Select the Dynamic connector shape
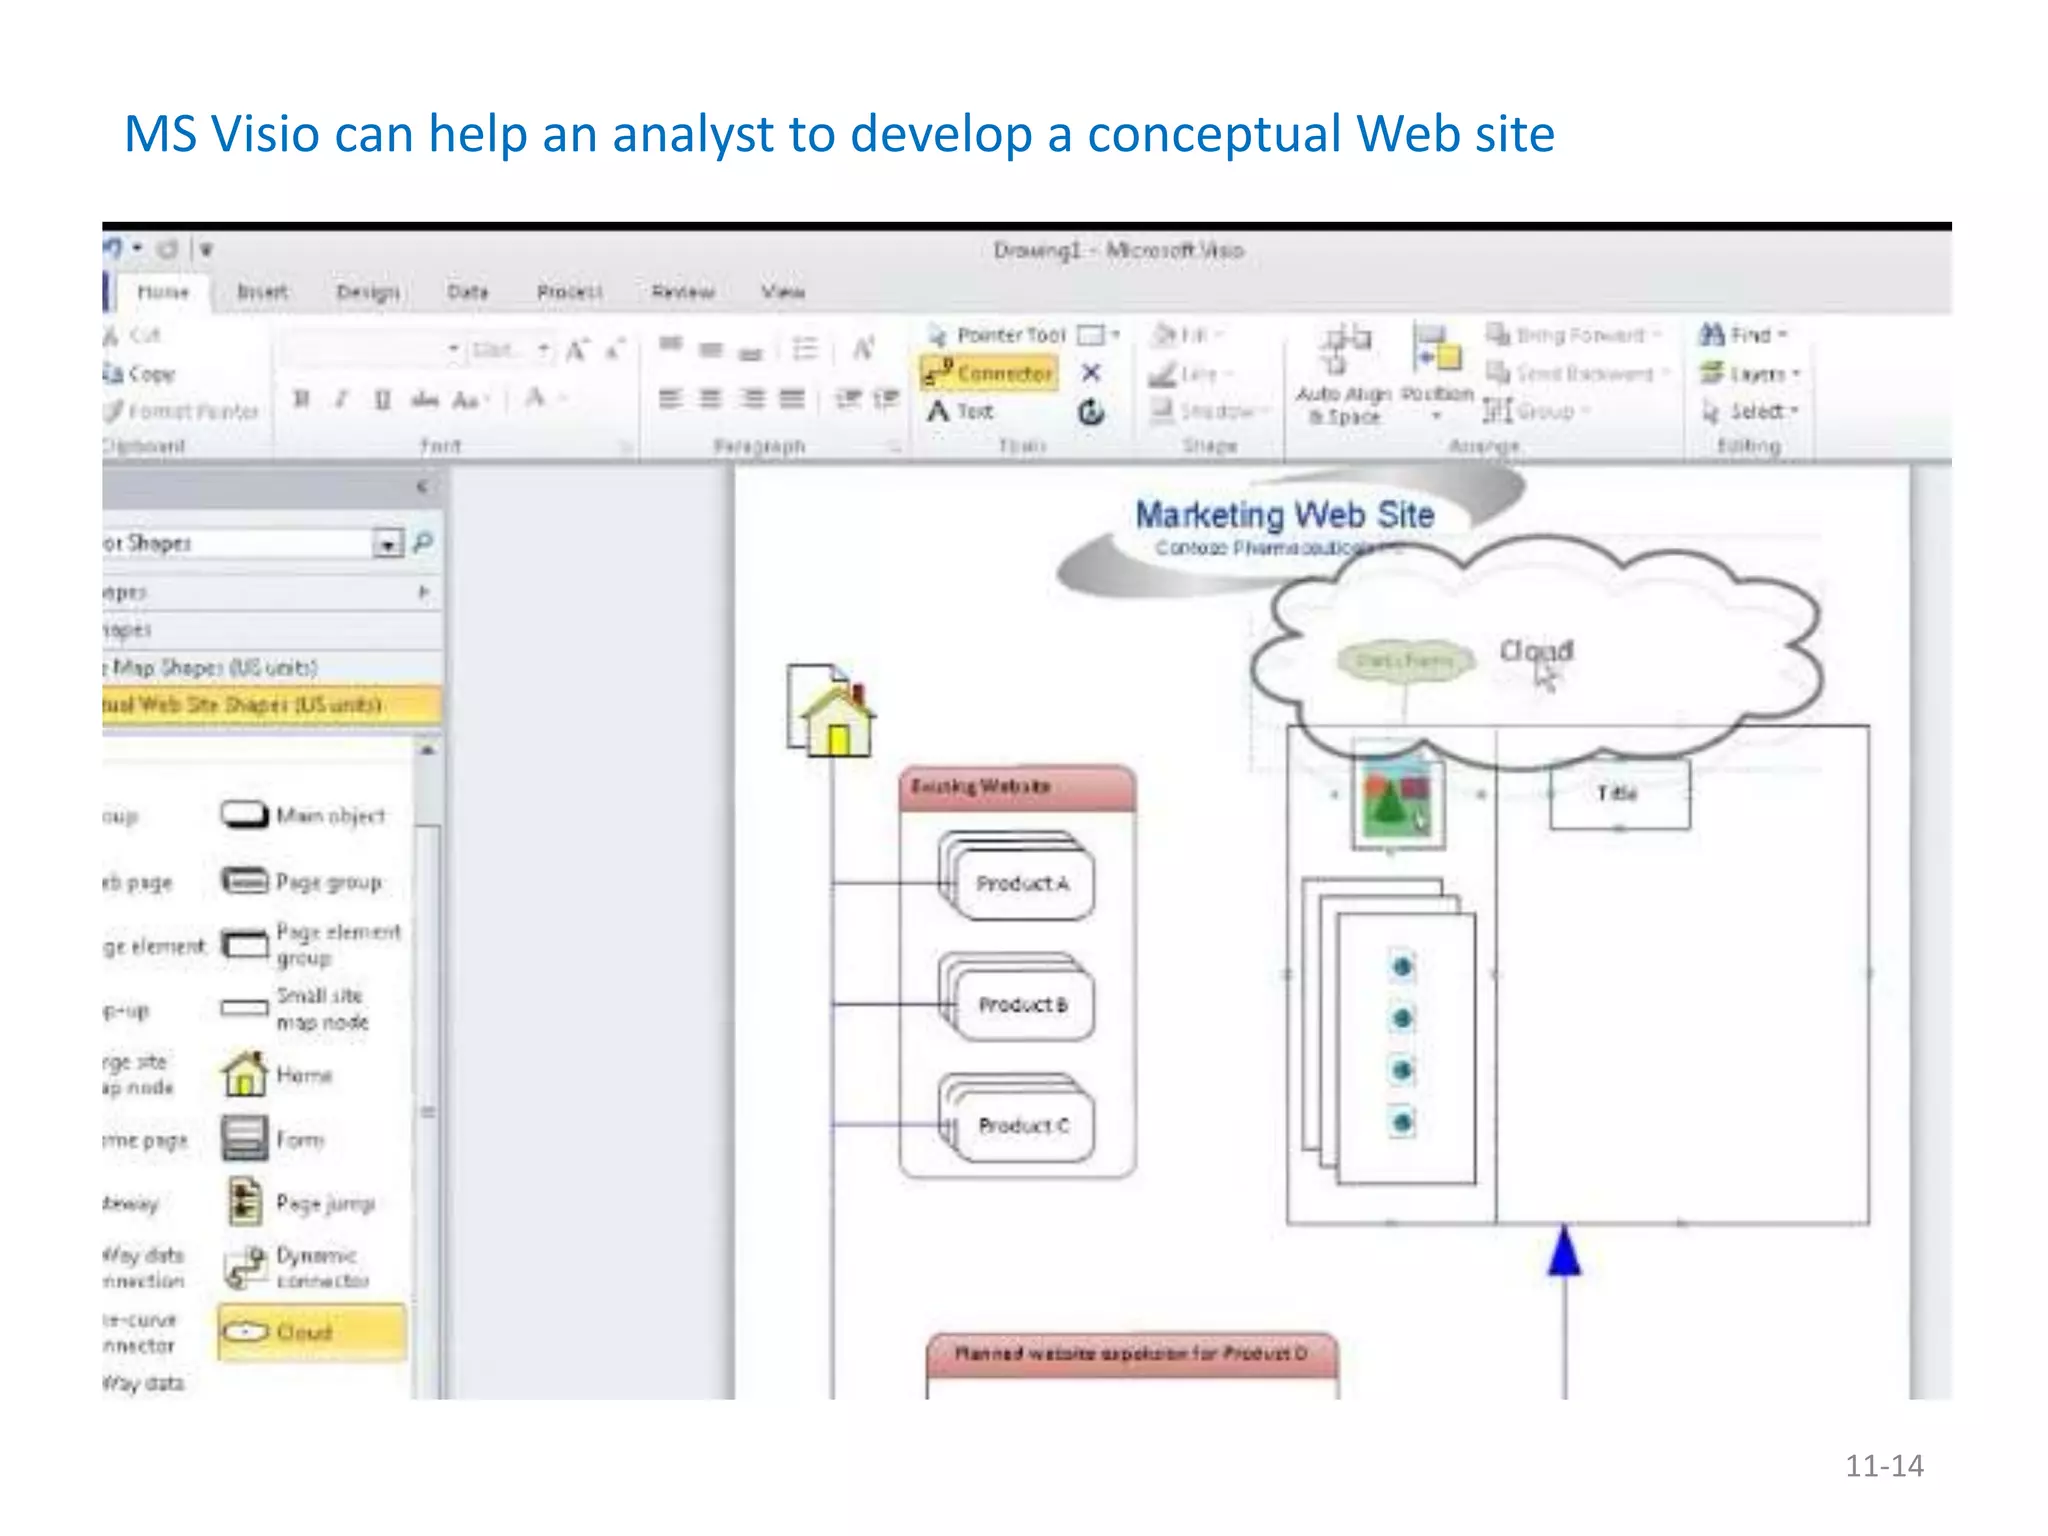This screenshot has height=1536, width=2048. tap(297, 1267)
